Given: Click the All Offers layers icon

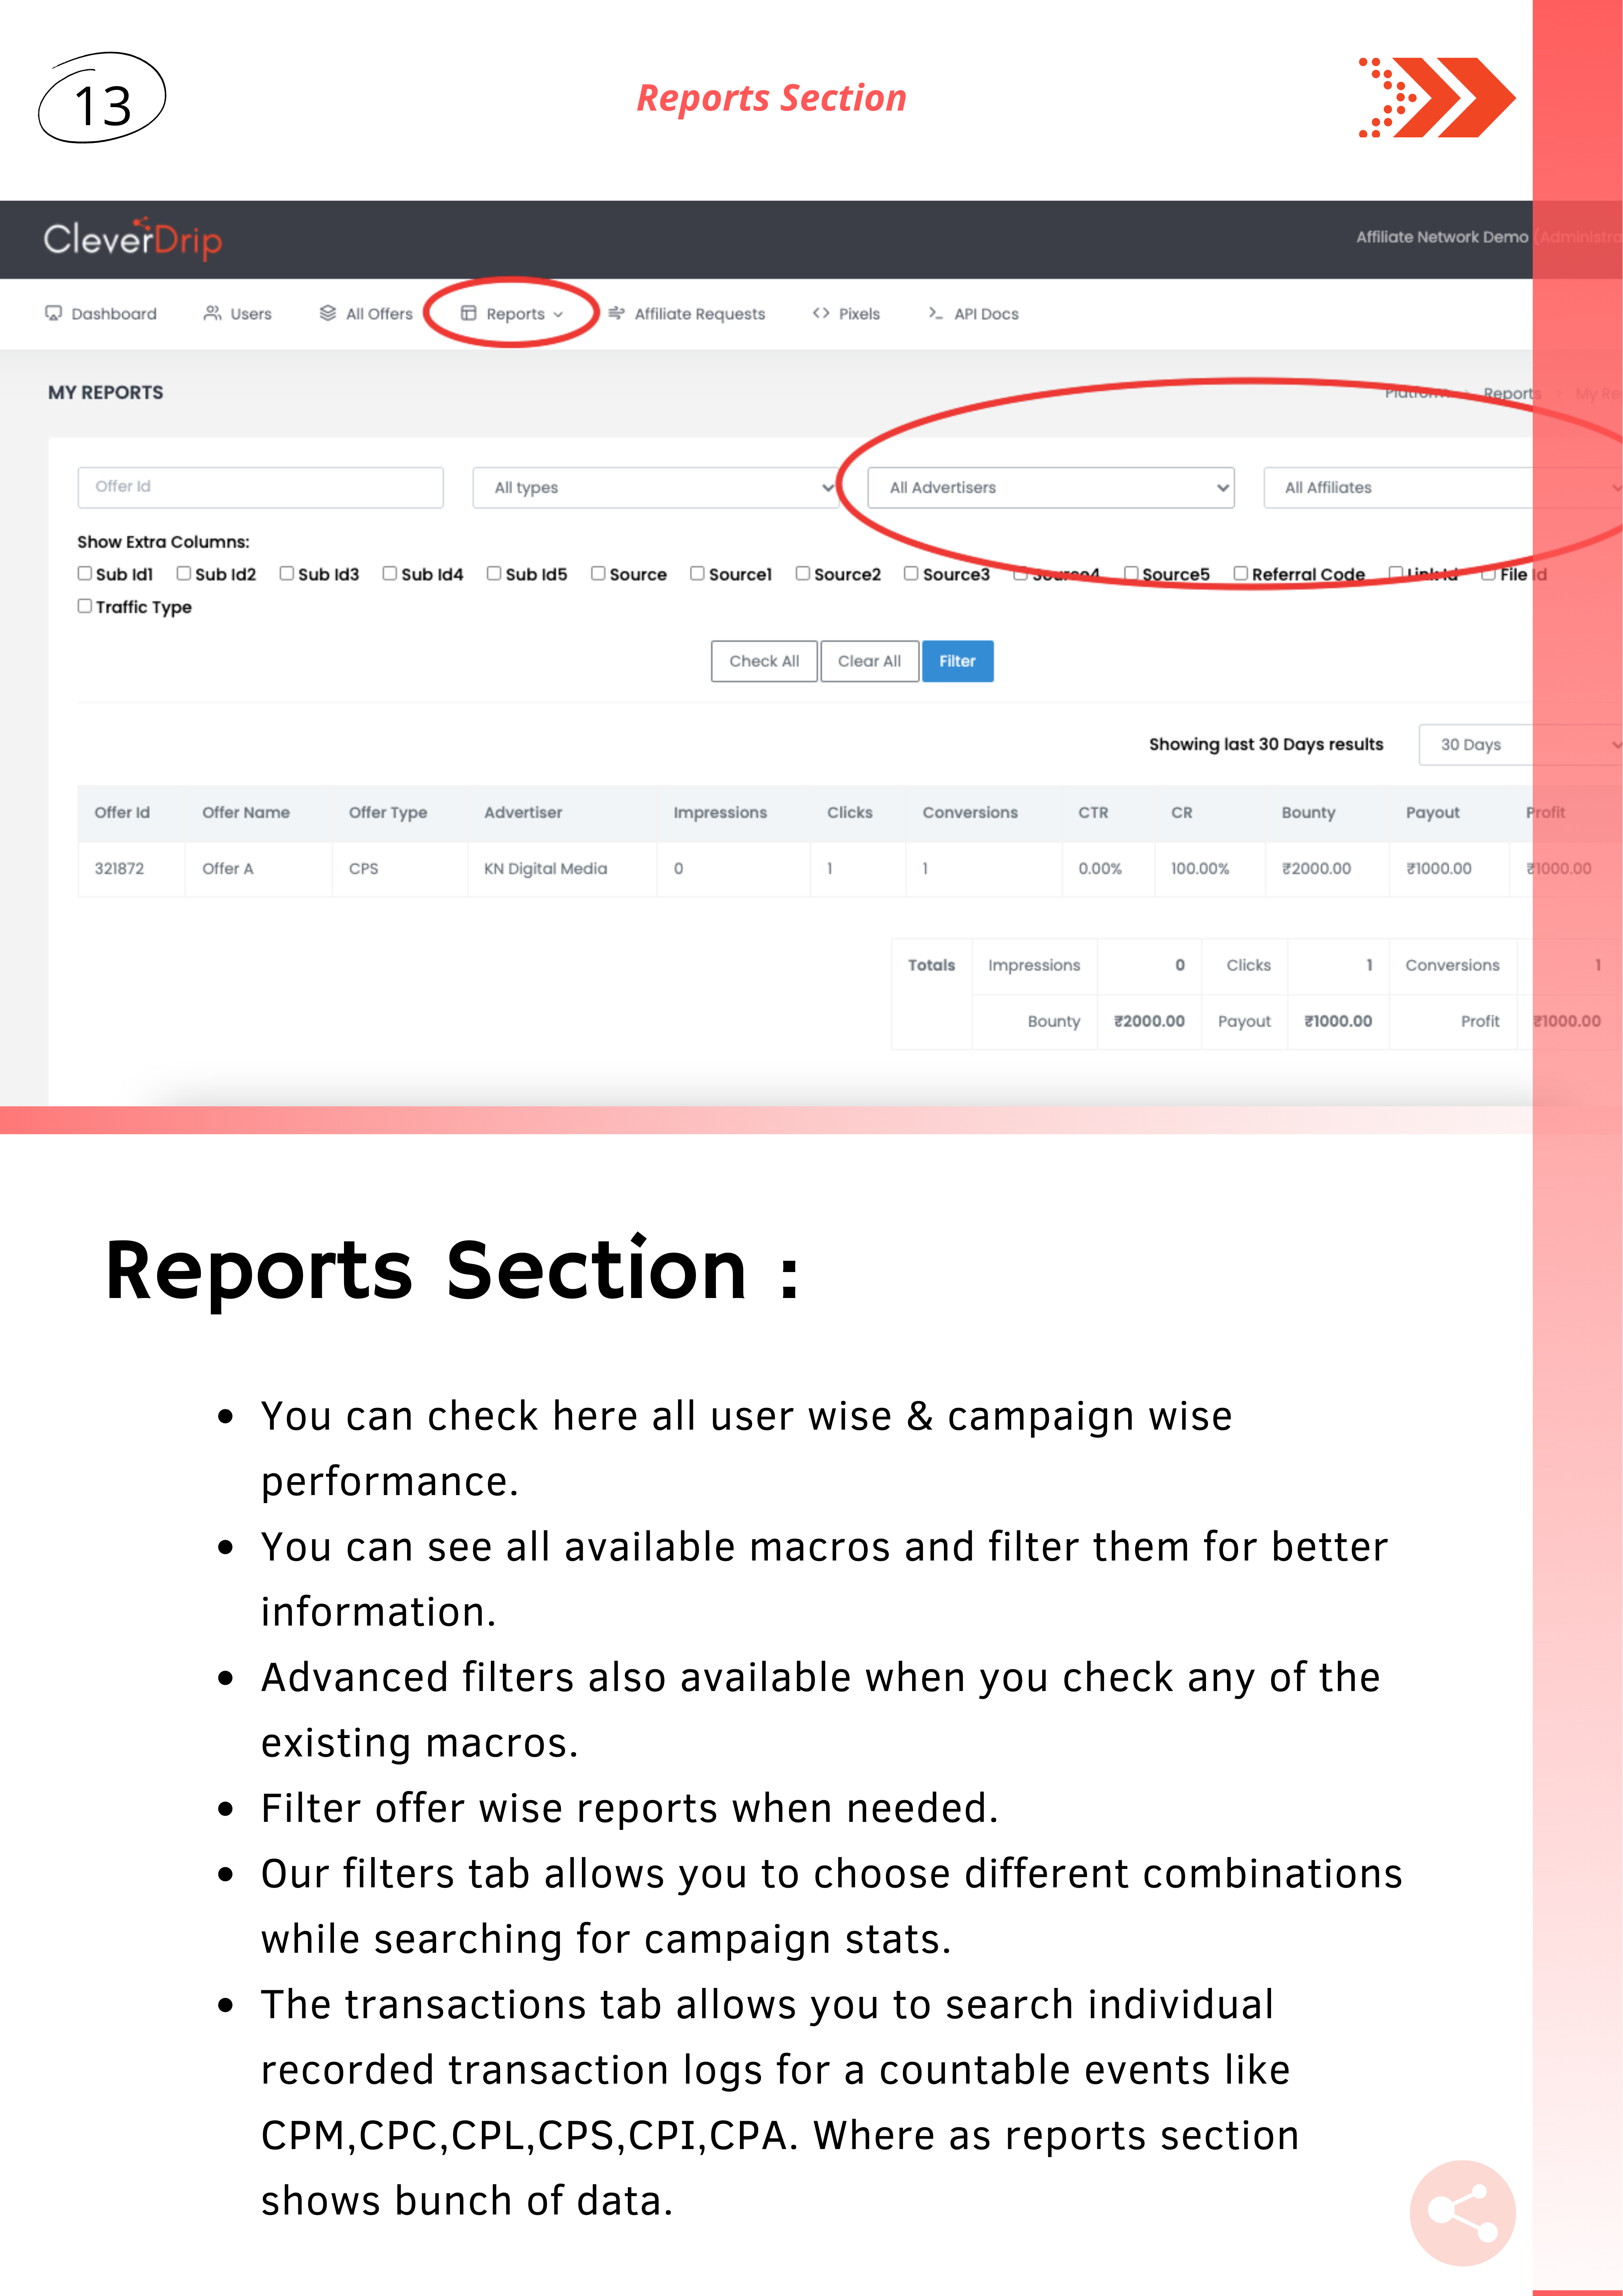Looking at the screenshot, I should click(x=328, y=313).
